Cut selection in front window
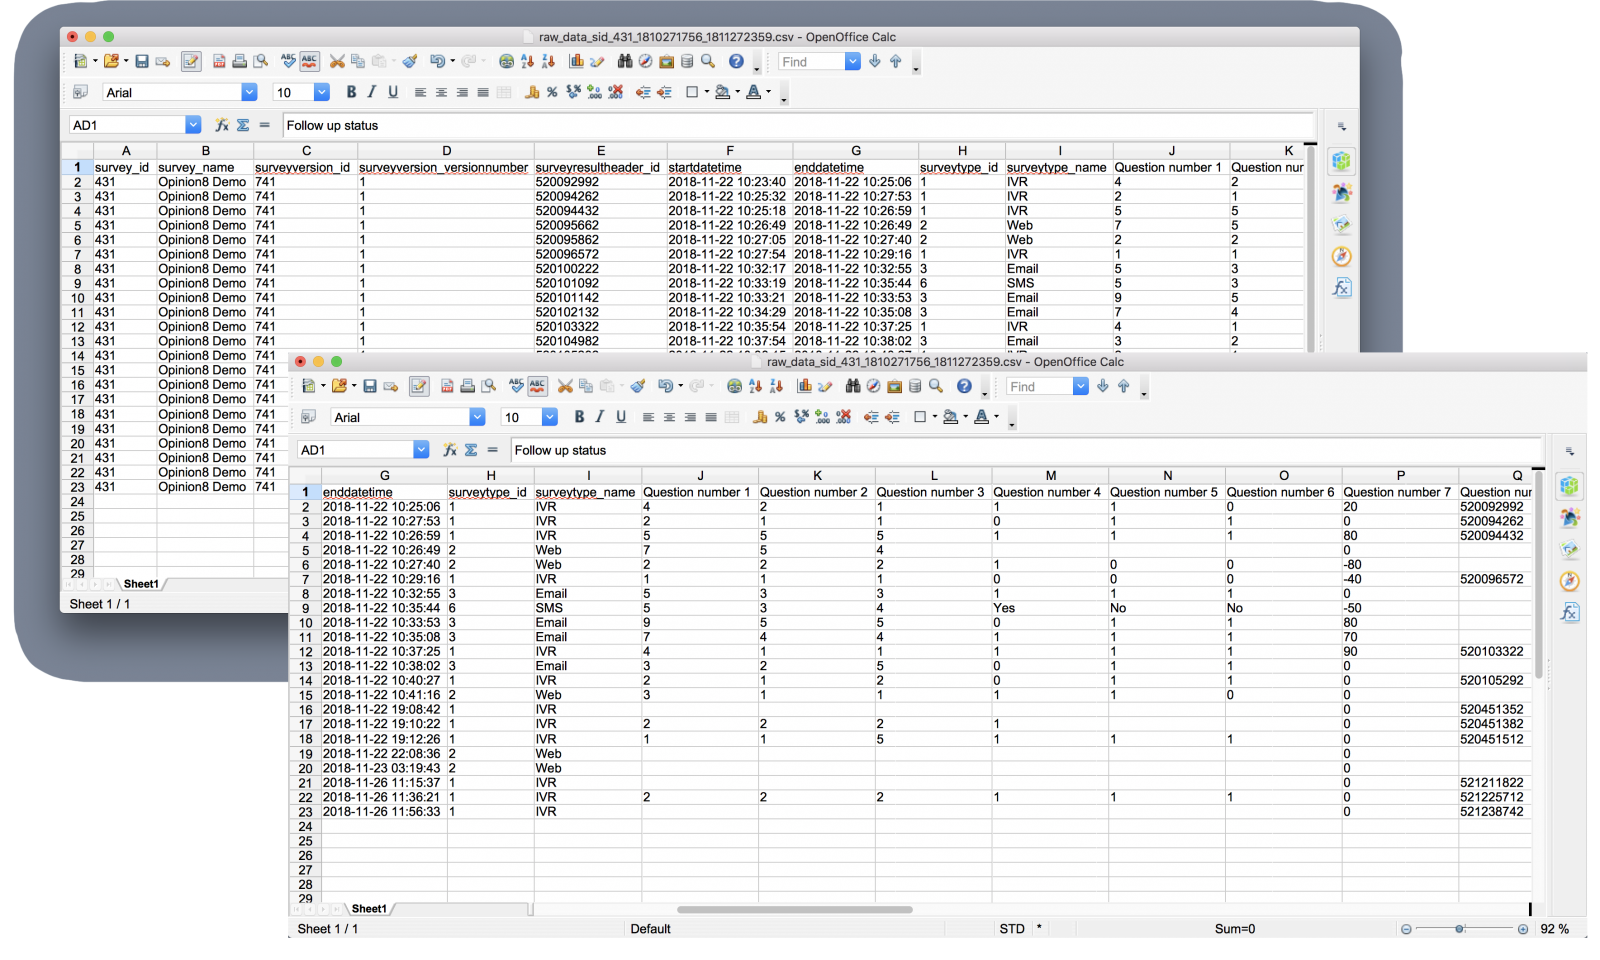The height and width of the screenshot is (960, 1600). pos(565,387)
